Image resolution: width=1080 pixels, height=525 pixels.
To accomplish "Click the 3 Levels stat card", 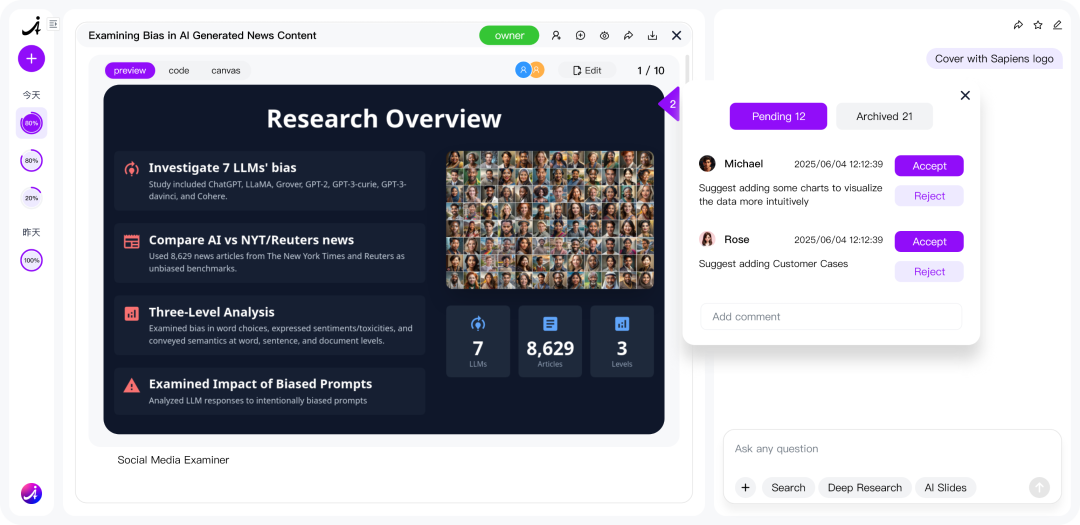I will pyautogui.click(x=622, y=341).
